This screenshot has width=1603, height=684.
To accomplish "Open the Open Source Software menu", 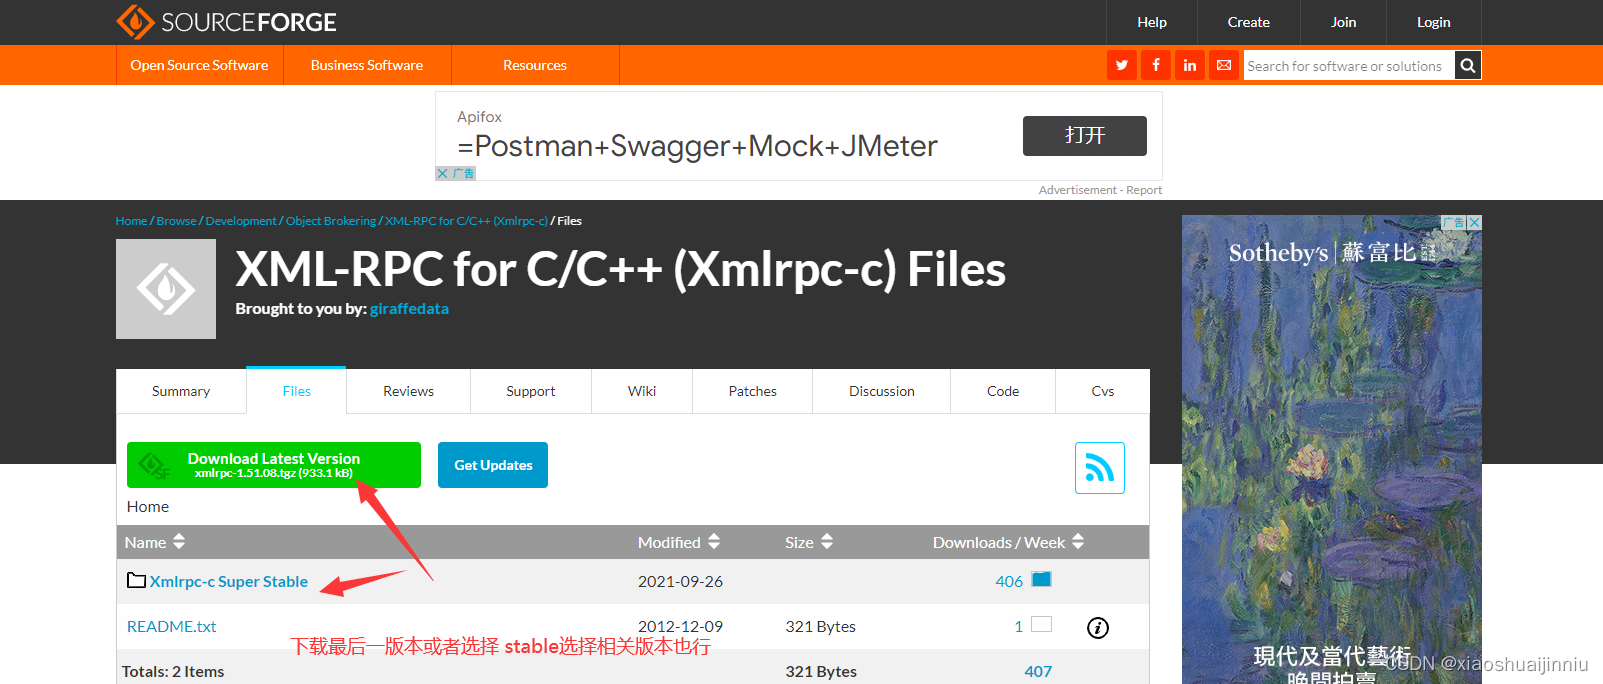I will click(199, 65).
